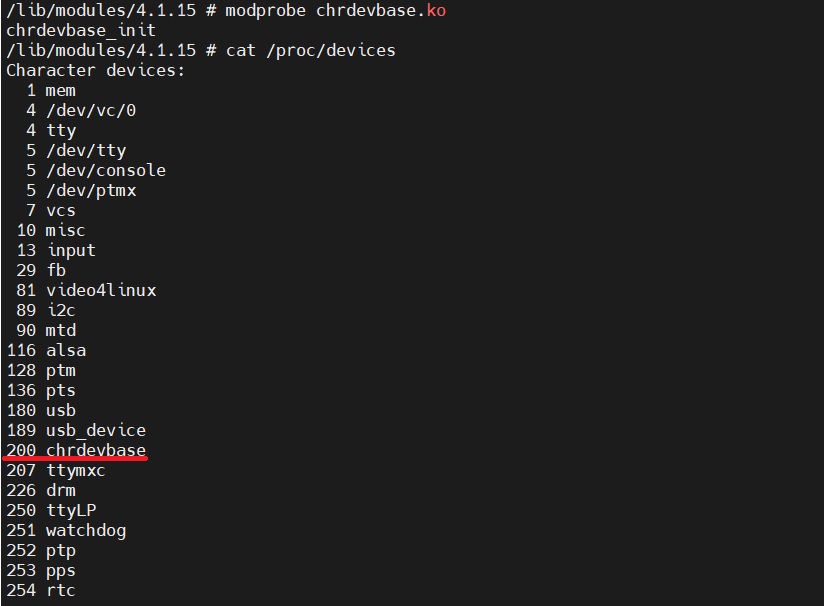Screen dimensions: 824x606
Task: Click the red .ko file extension
Action: click(x=436, y=11)
